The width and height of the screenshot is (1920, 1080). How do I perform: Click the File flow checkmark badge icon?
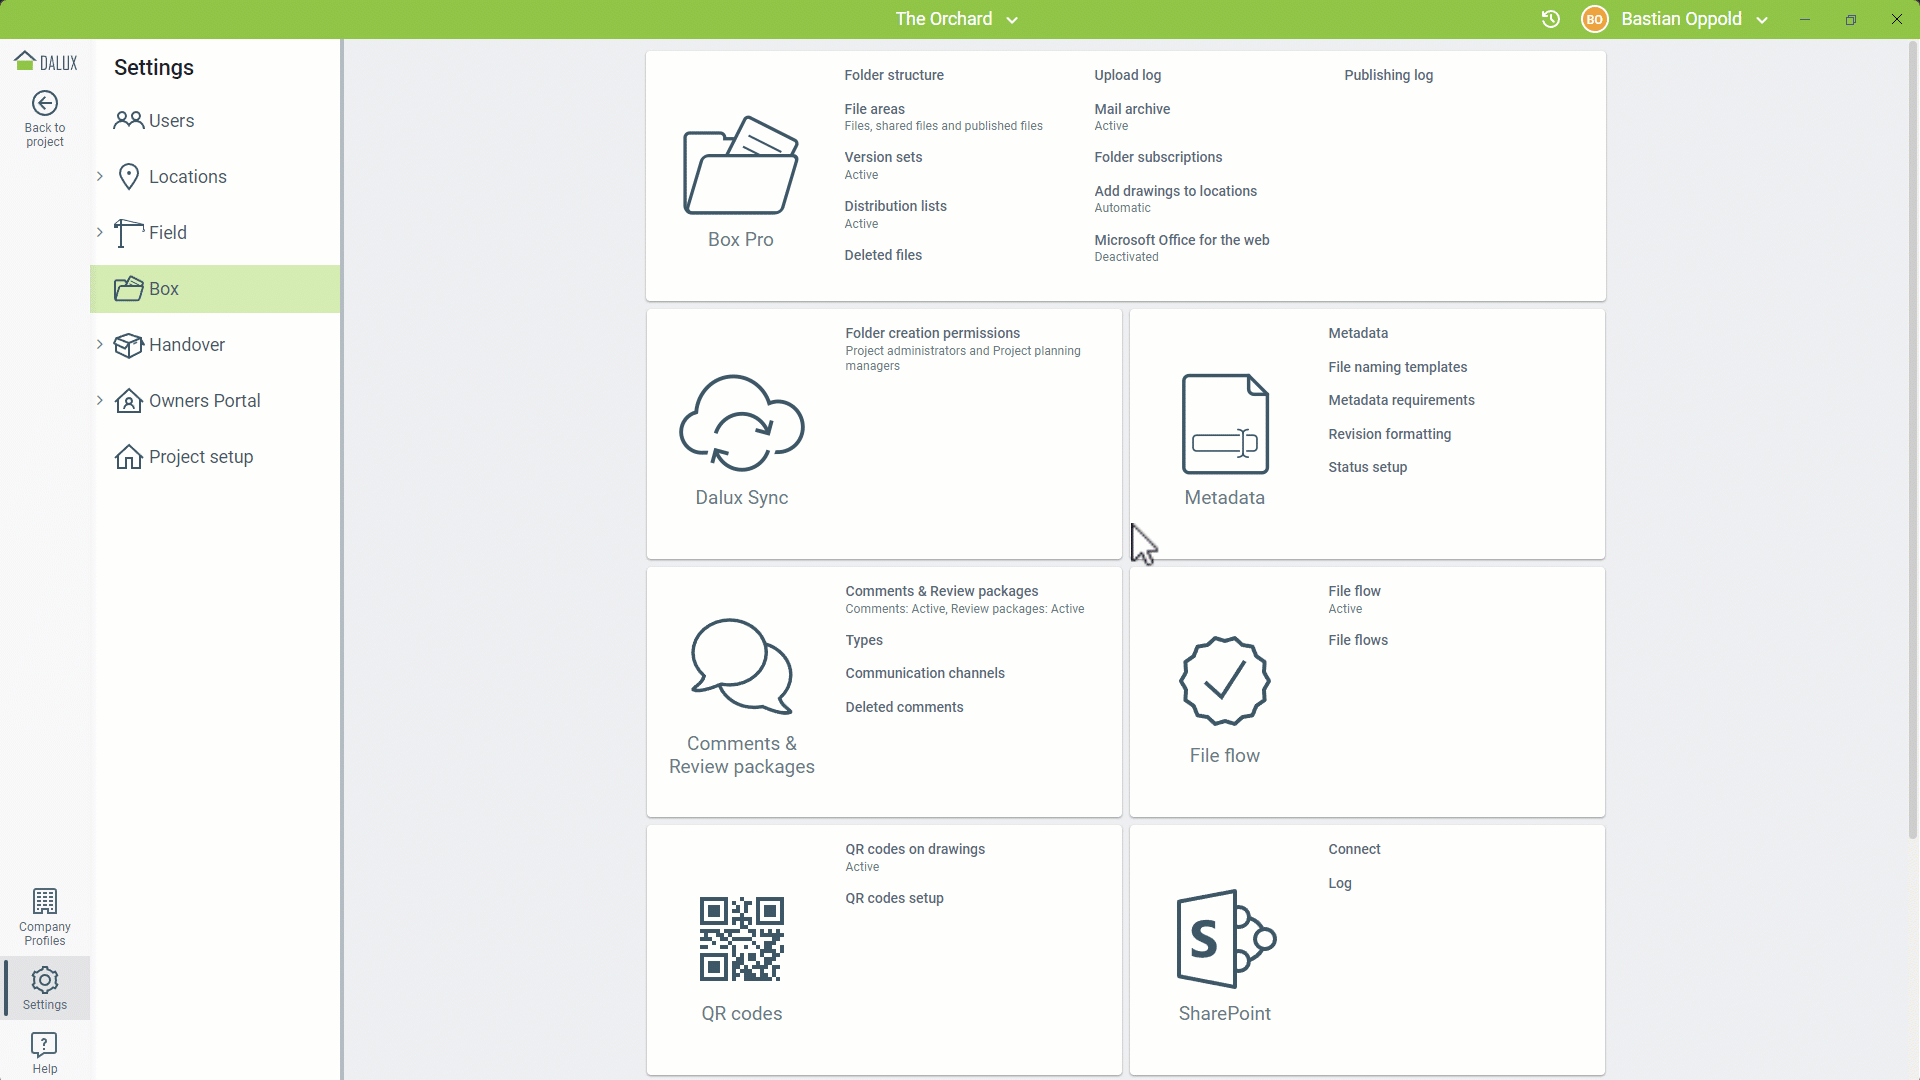(x=1224, y=681)
